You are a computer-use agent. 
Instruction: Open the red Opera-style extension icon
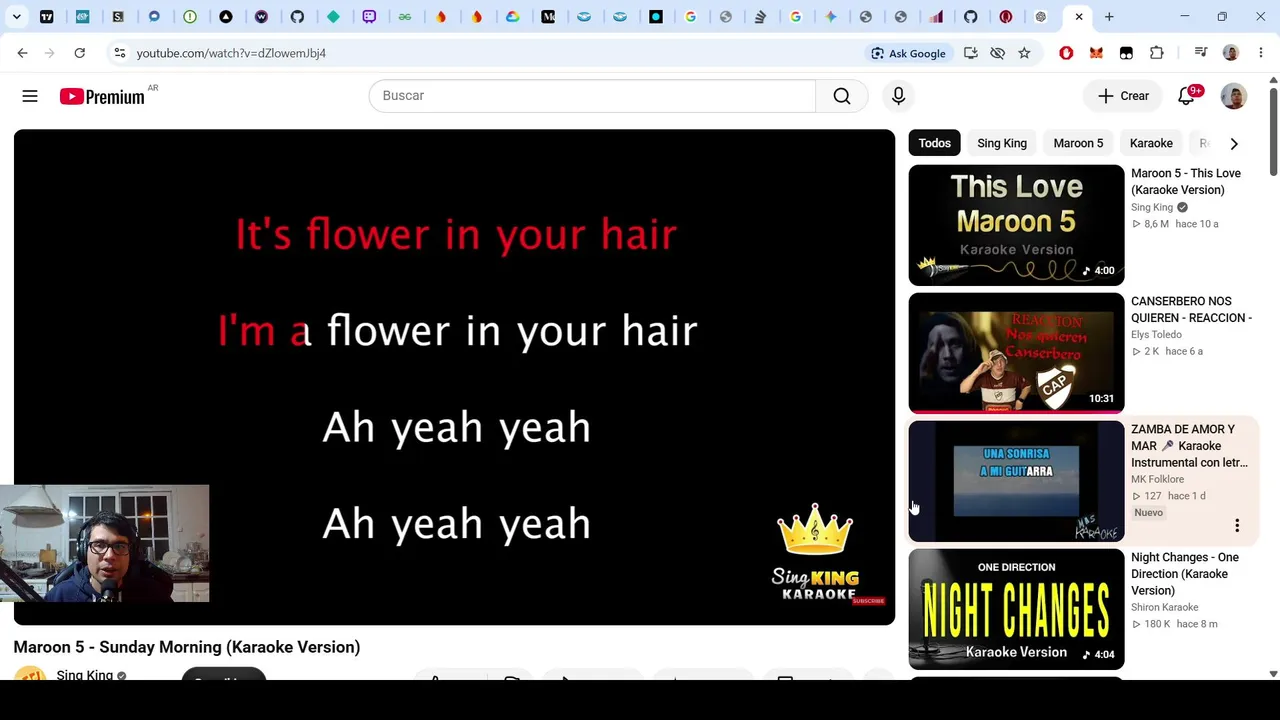click(x=1066, y=53)
